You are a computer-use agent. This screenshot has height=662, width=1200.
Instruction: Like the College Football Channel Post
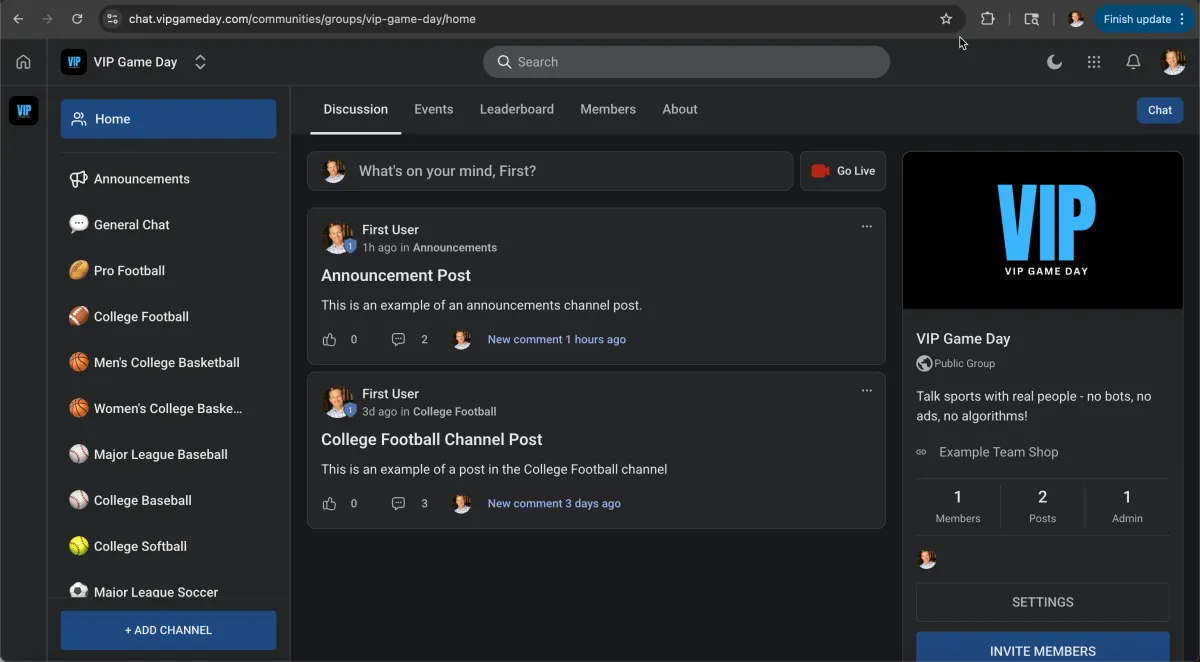[329, 504]
